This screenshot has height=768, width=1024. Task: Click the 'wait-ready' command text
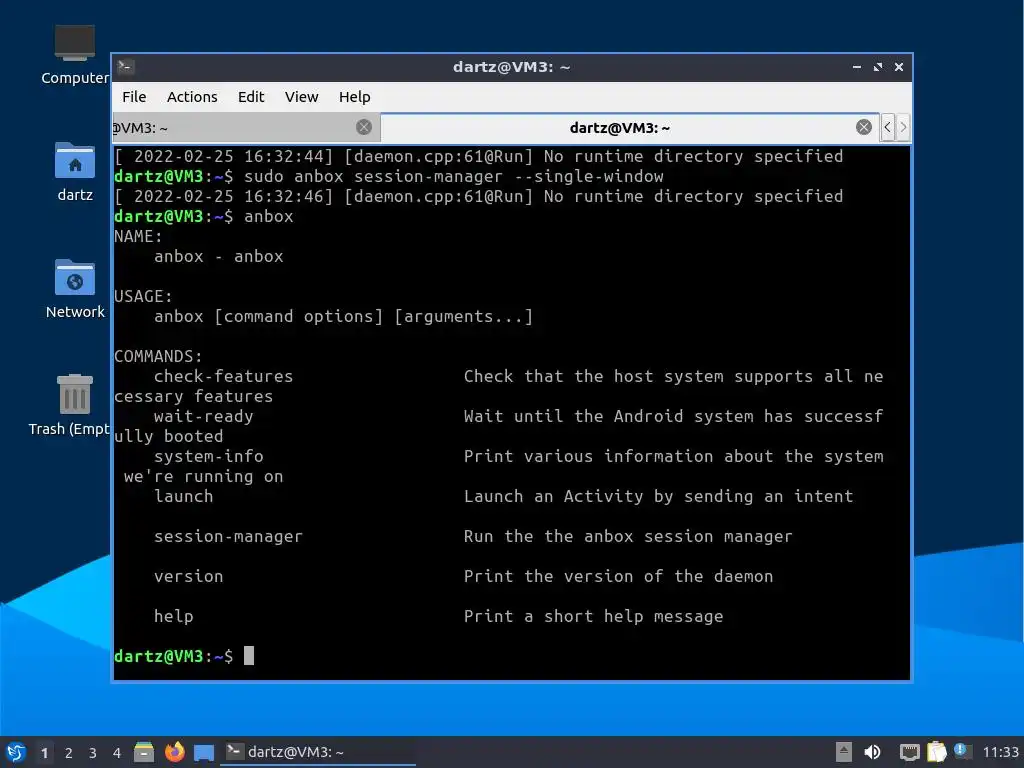[203, 416]
